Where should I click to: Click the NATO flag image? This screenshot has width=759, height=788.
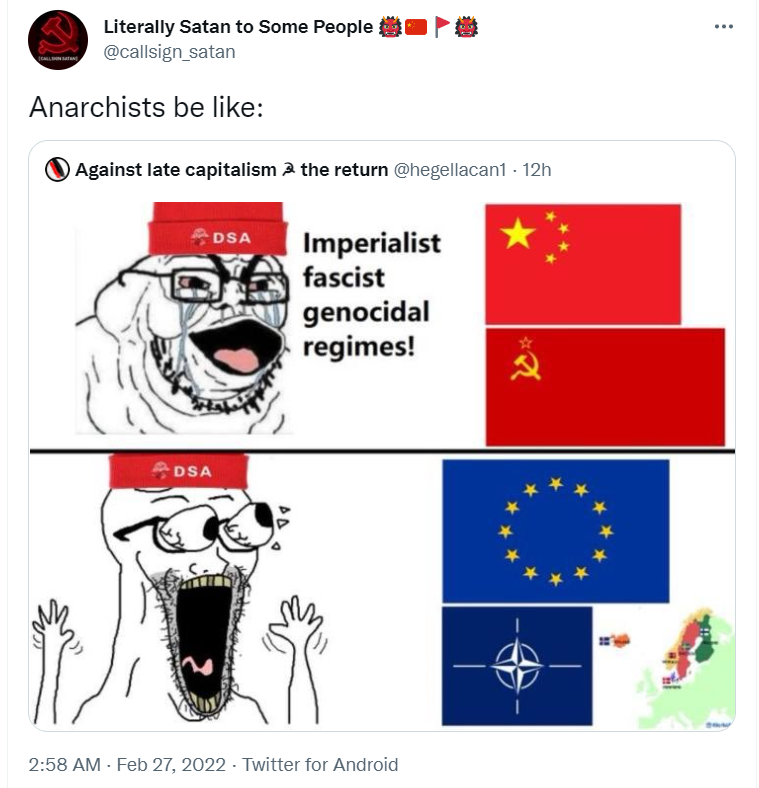pos(517,666)
